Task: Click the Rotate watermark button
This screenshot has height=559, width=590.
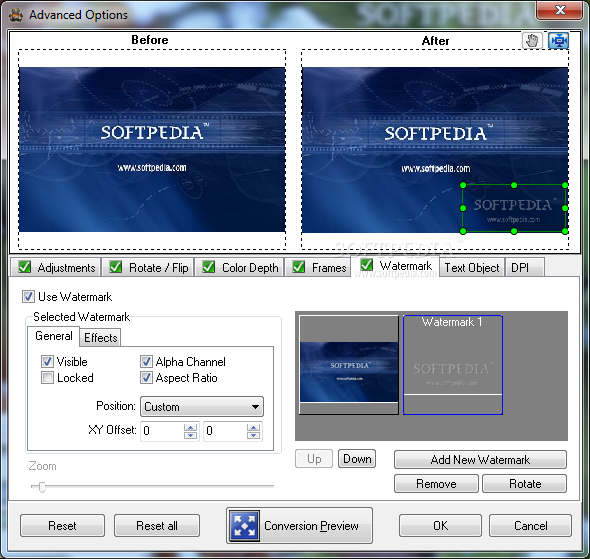Action: pyautogui.click(x=525, y=483)
